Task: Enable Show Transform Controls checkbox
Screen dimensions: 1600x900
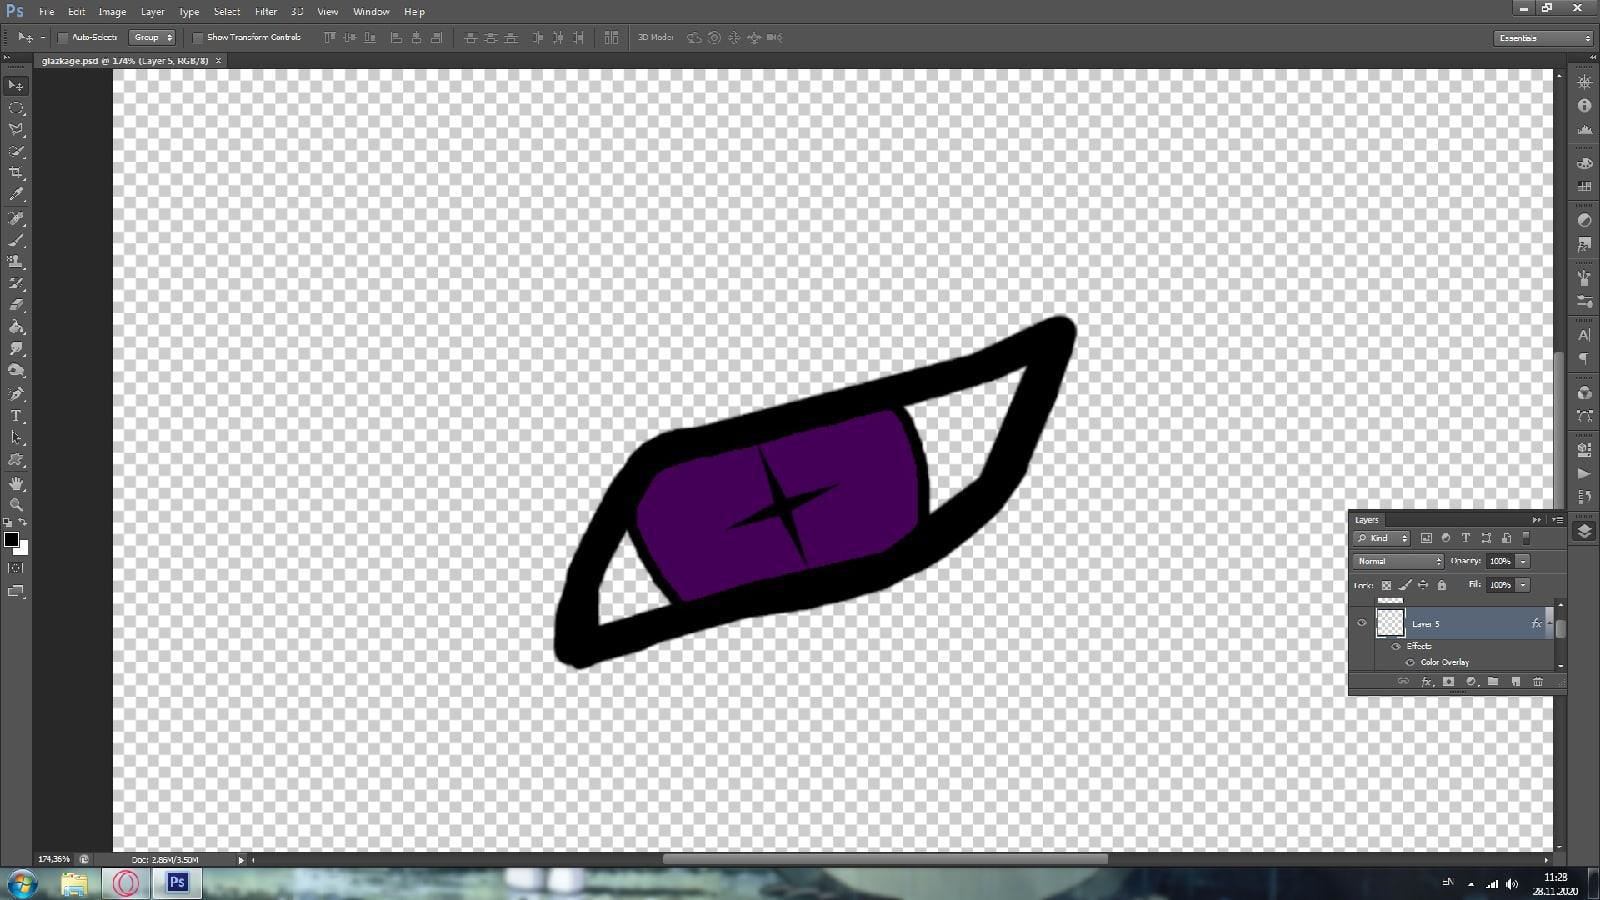Action: tap(198, 38)
